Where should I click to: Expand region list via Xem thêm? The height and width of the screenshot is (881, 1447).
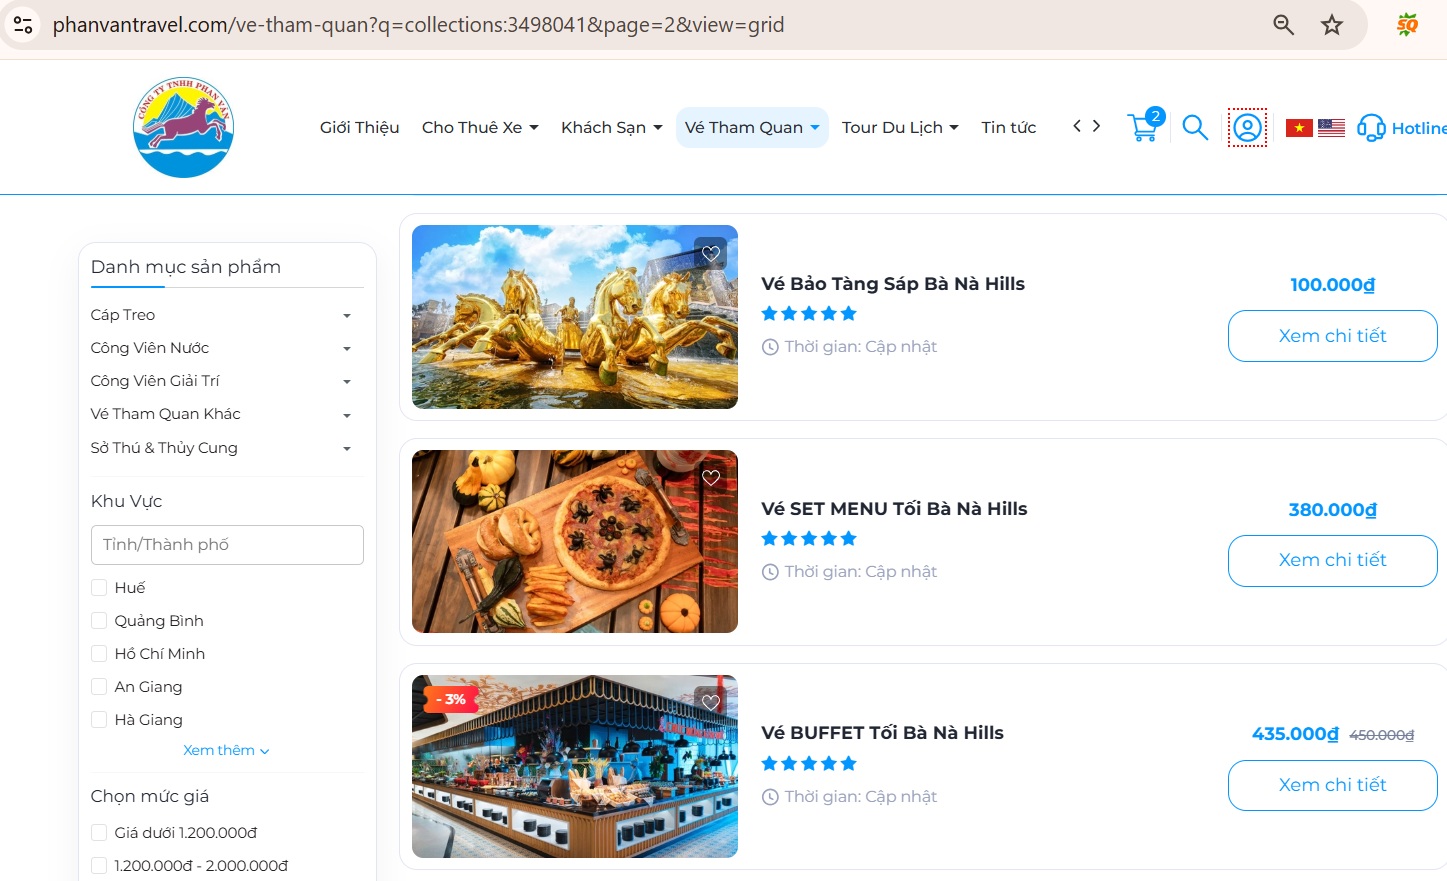click(226, 749)
